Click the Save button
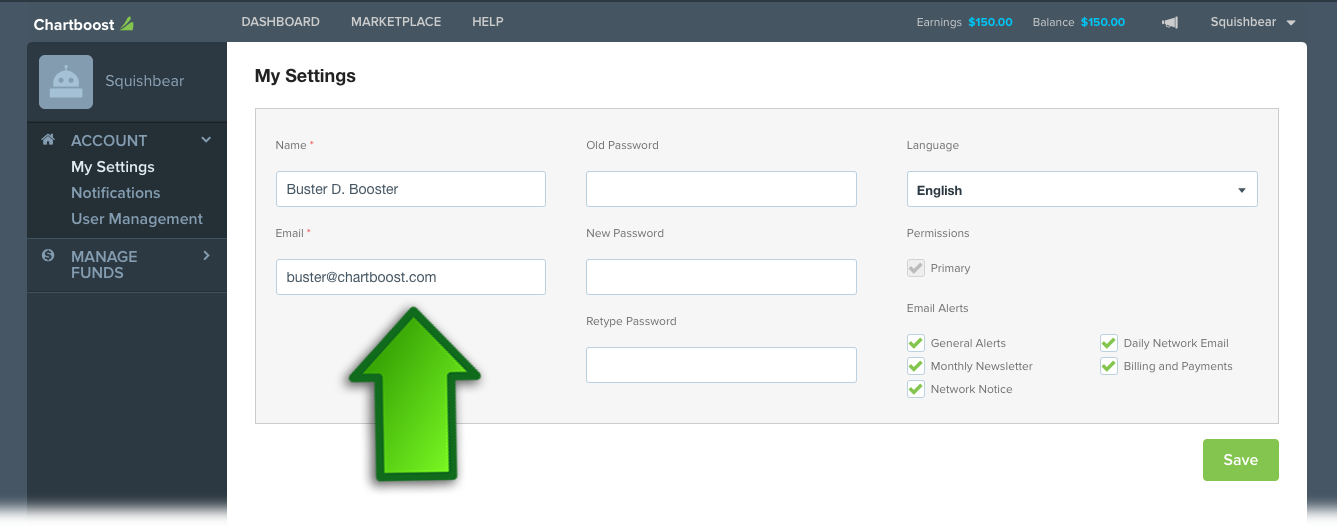This screenshot has height=527, width=1337. 1241,460
